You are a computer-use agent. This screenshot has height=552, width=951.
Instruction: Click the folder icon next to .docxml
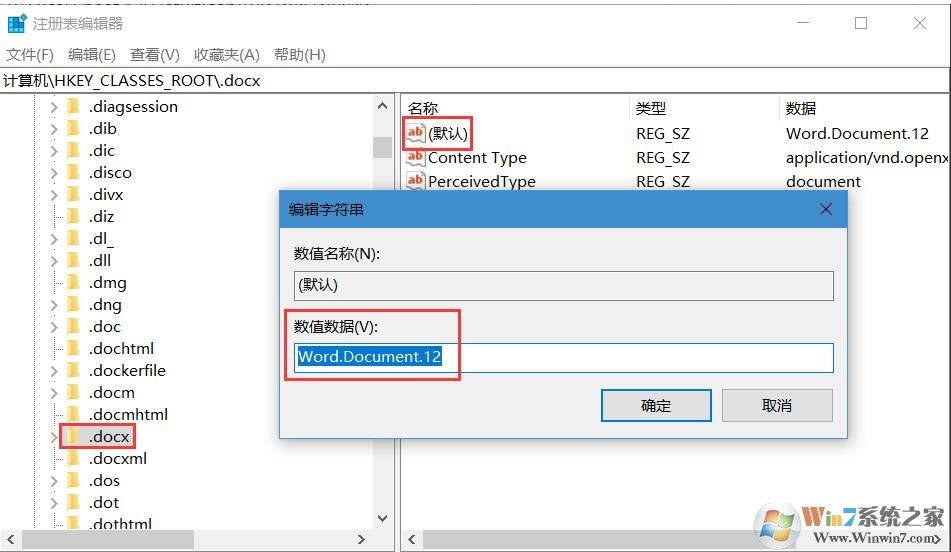click(73, 459)
